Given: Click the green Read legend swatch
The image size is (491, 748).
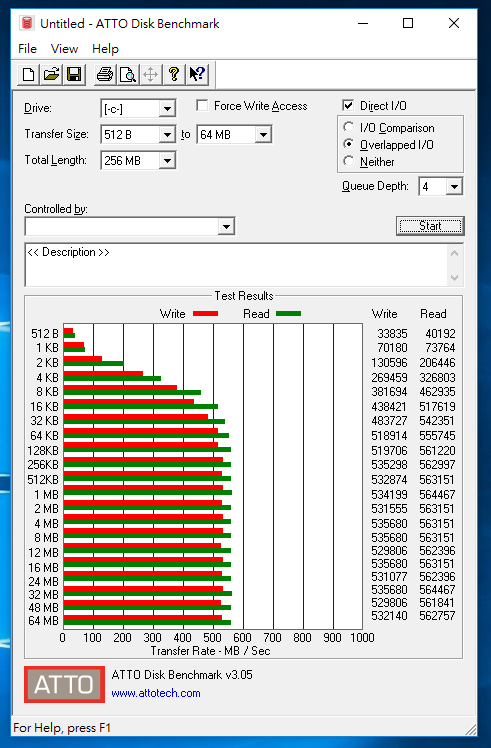Looking at the screenshot, I should [x=288, y=314].
